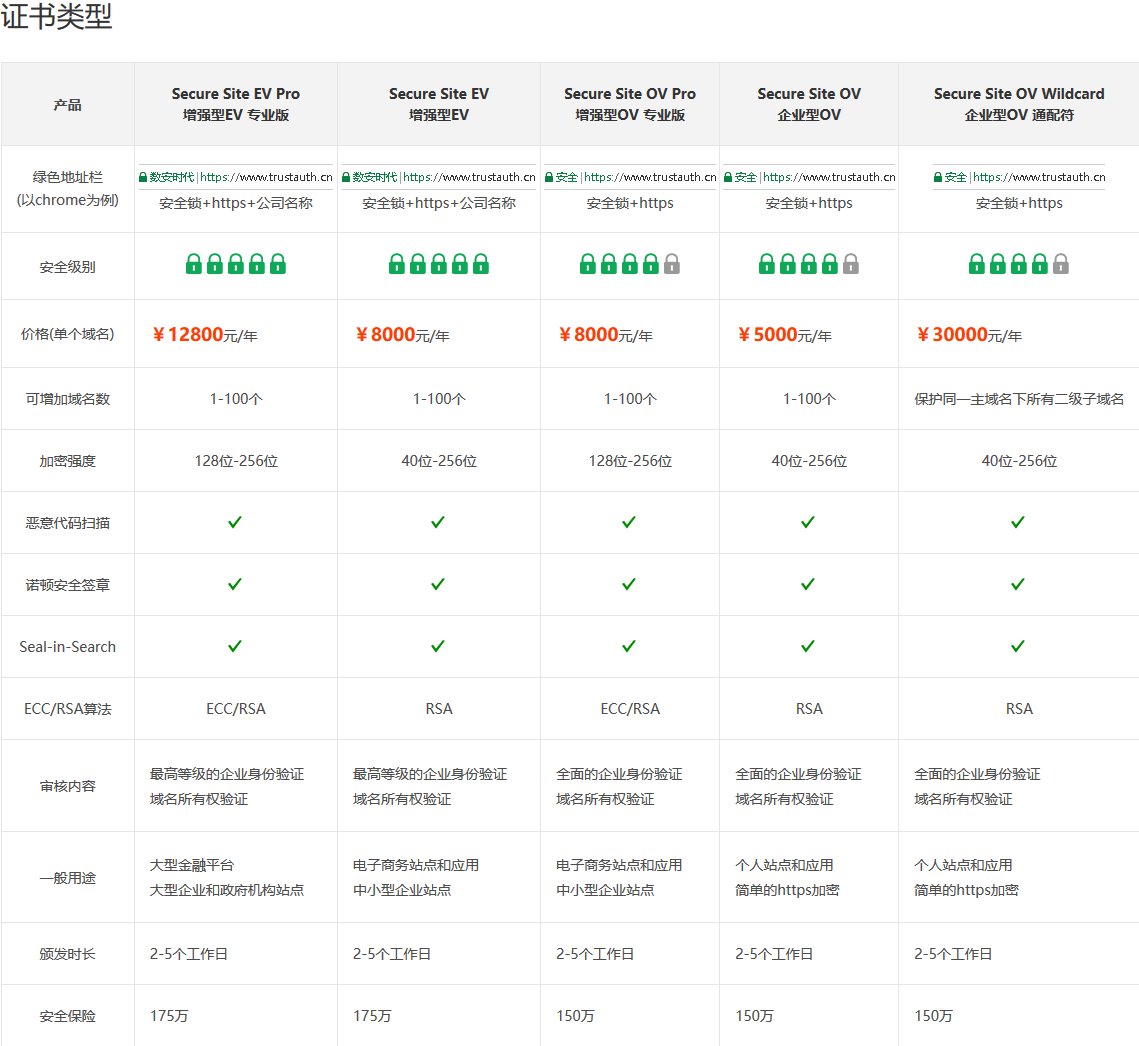Click the 可增加域名数 row label
Screen dimensions: 1139x1046
[x=68, y=399]
